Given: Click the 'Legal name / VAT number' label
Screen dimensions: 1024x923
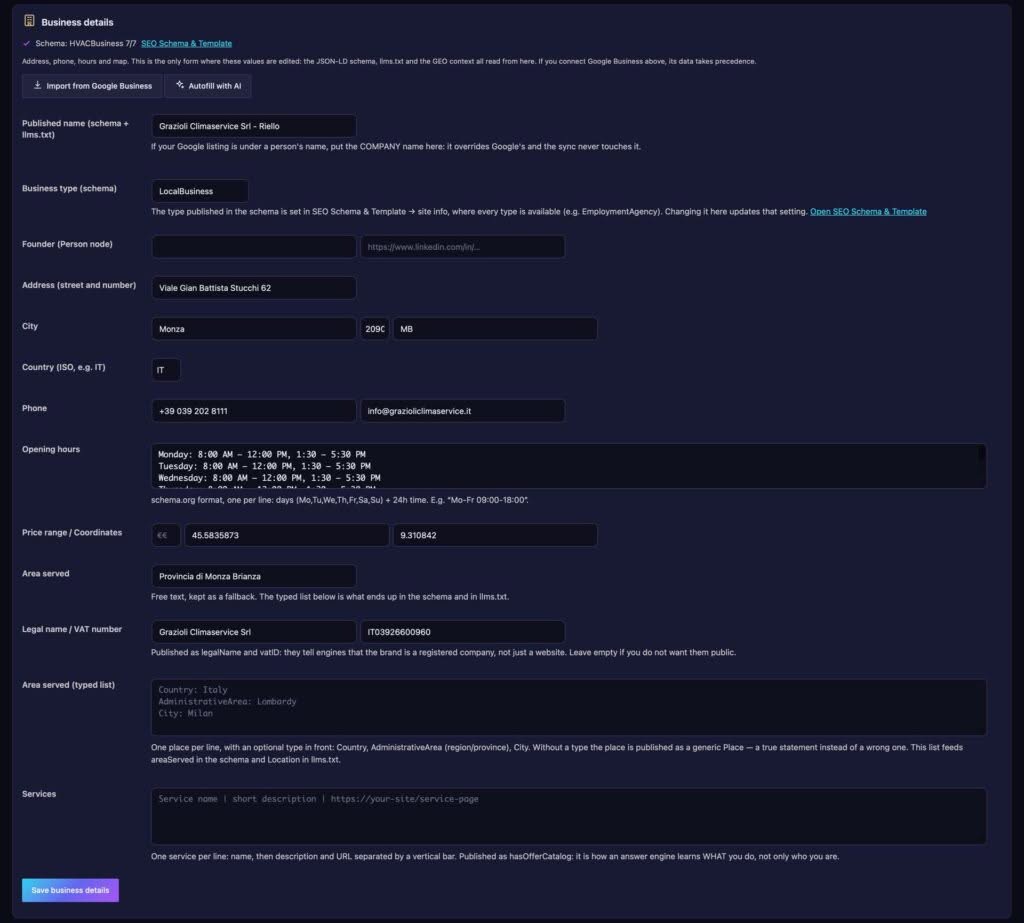Looking at the screenshot, I should coord(72,629).
